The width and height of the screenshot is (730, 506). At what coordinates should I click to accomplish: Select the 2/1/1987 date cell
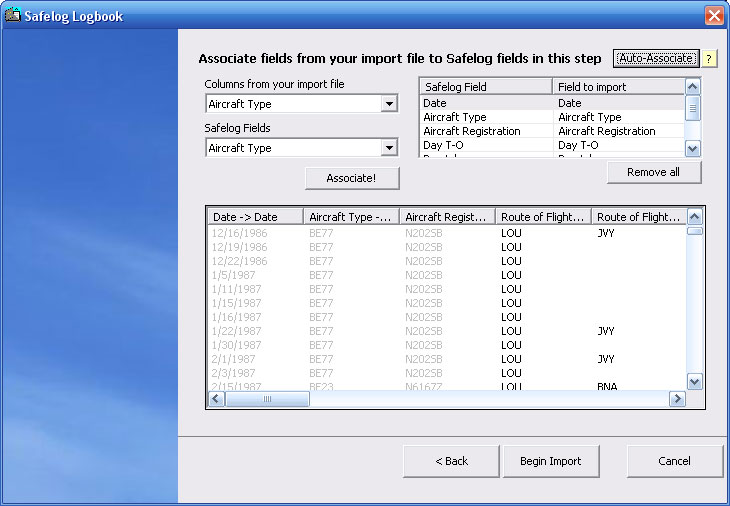233,358
